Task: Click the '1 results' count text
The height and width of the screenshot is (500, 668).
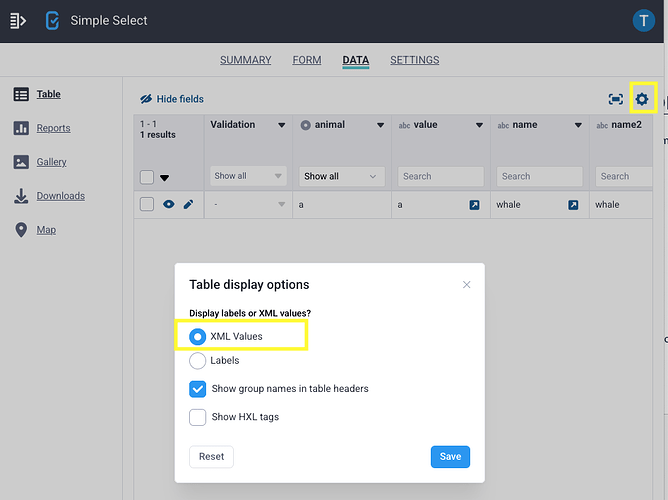Action: point(158,135)
